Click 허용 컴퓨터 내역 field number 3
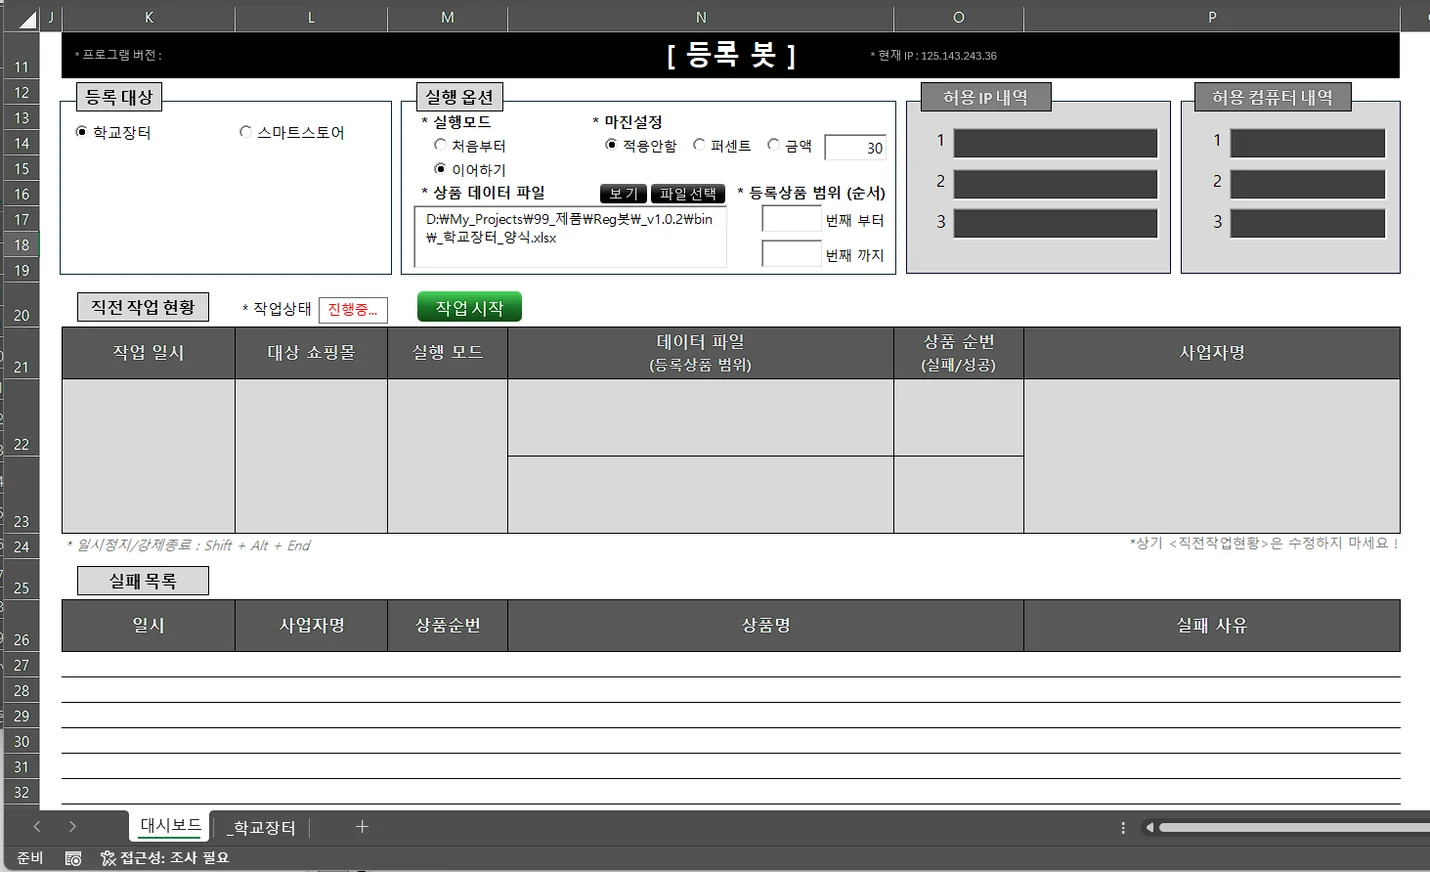This screenshot has width=1430, height=872. tap(1307, 223)
